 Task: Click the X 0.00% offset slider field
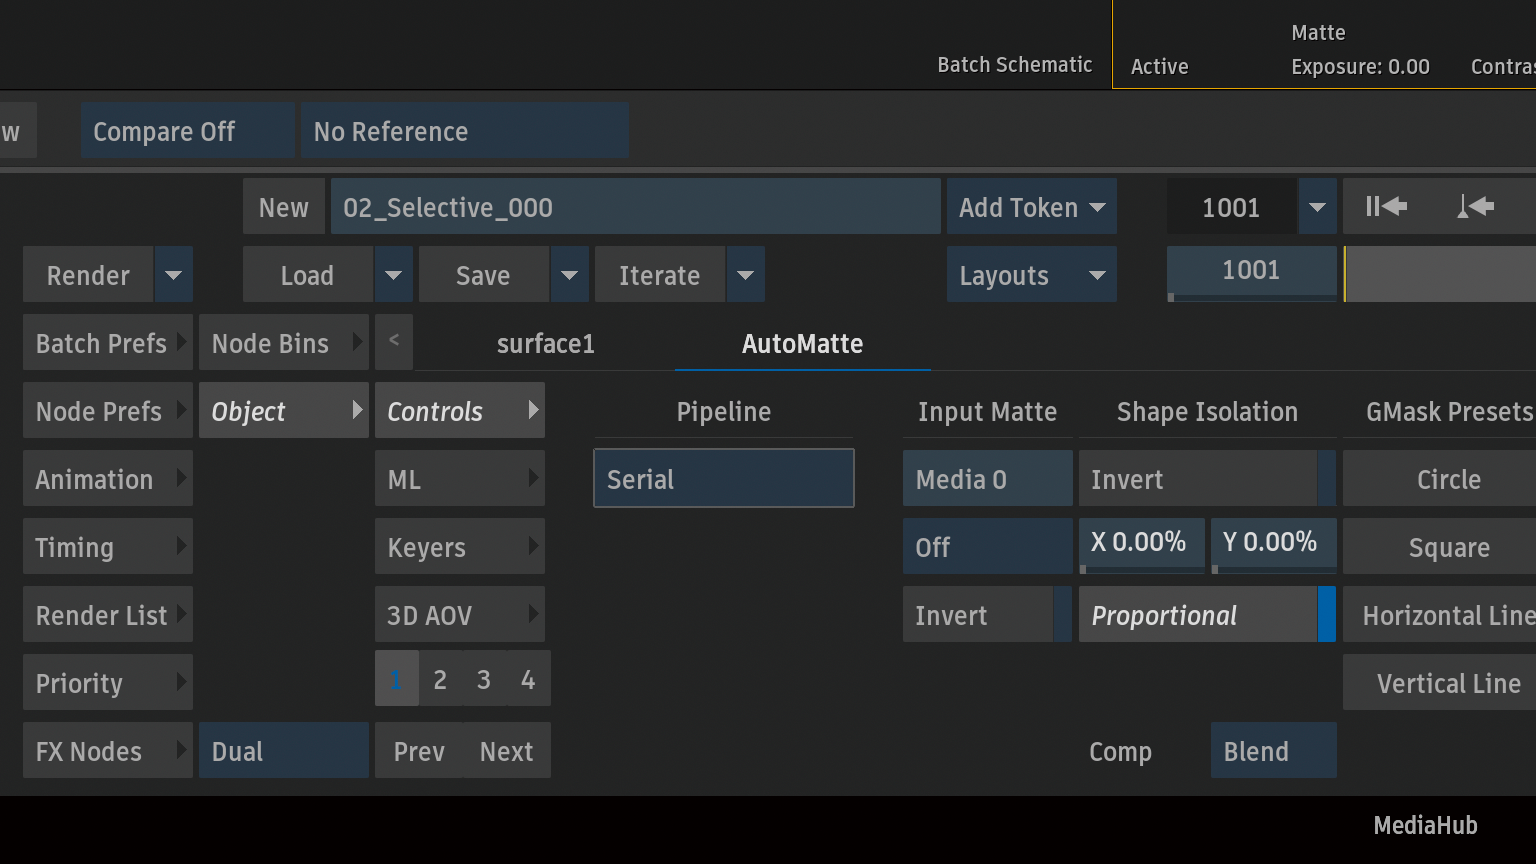1141,543
